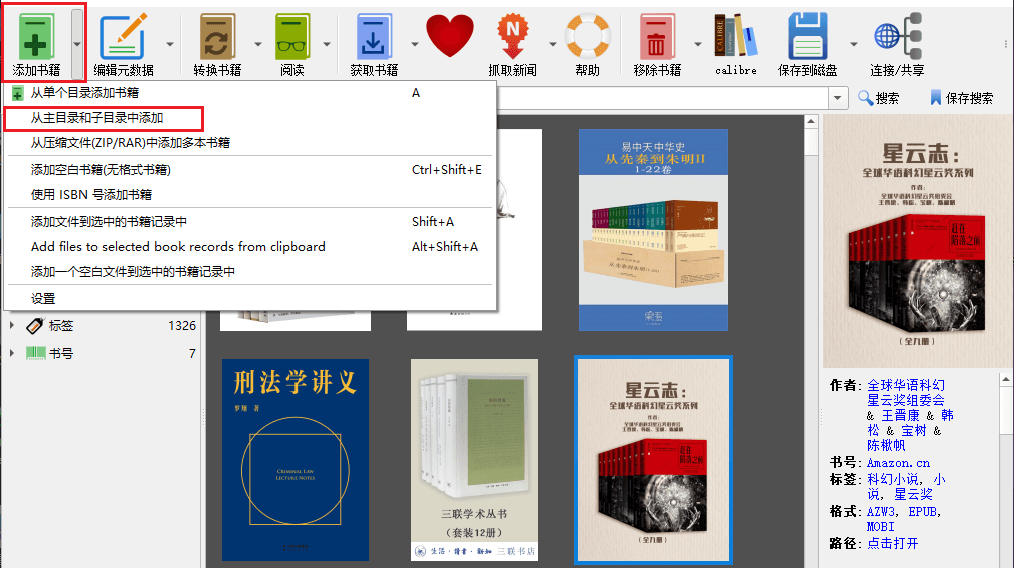Open dropdown arrow next to Read
Image resolution: width=1014 pixels, height=568 pixels.
click(x=327, y=44)
